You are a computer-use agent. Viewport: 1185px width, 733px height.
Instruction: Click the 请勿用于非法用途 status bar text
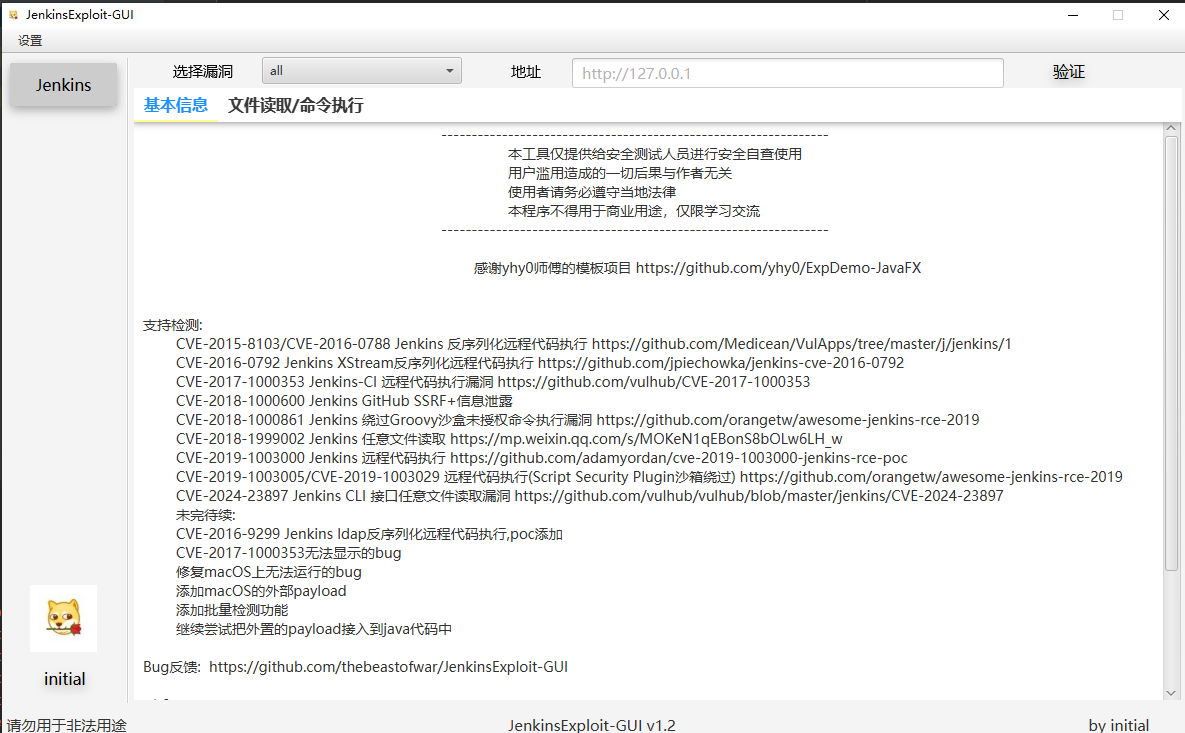tap(67, 725)
